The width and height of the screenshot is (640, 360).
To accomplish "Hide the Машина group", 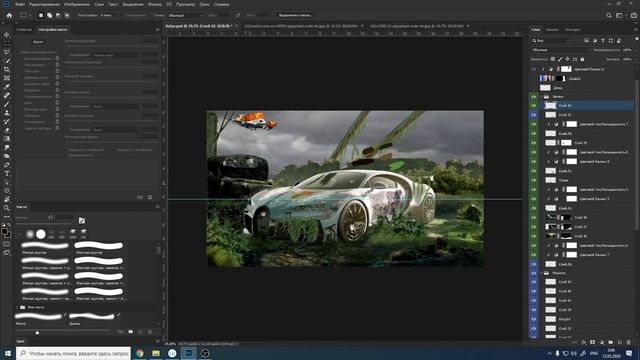I will point(533,273).
